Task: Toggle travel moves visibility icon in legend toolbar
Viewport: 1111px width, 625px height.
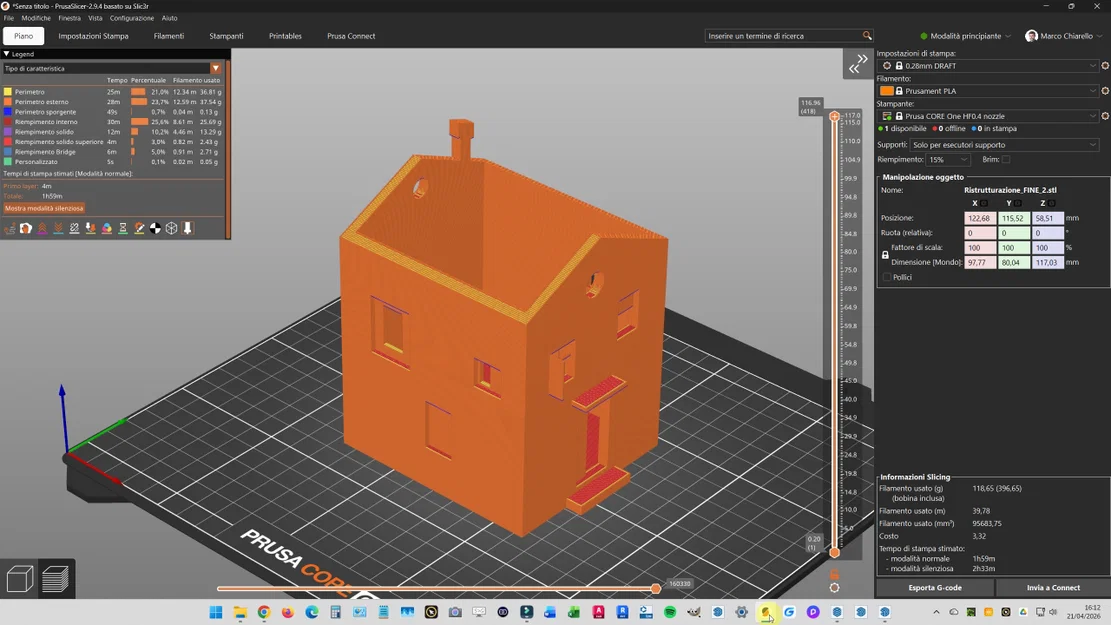Action: click(x=10, y=228)
